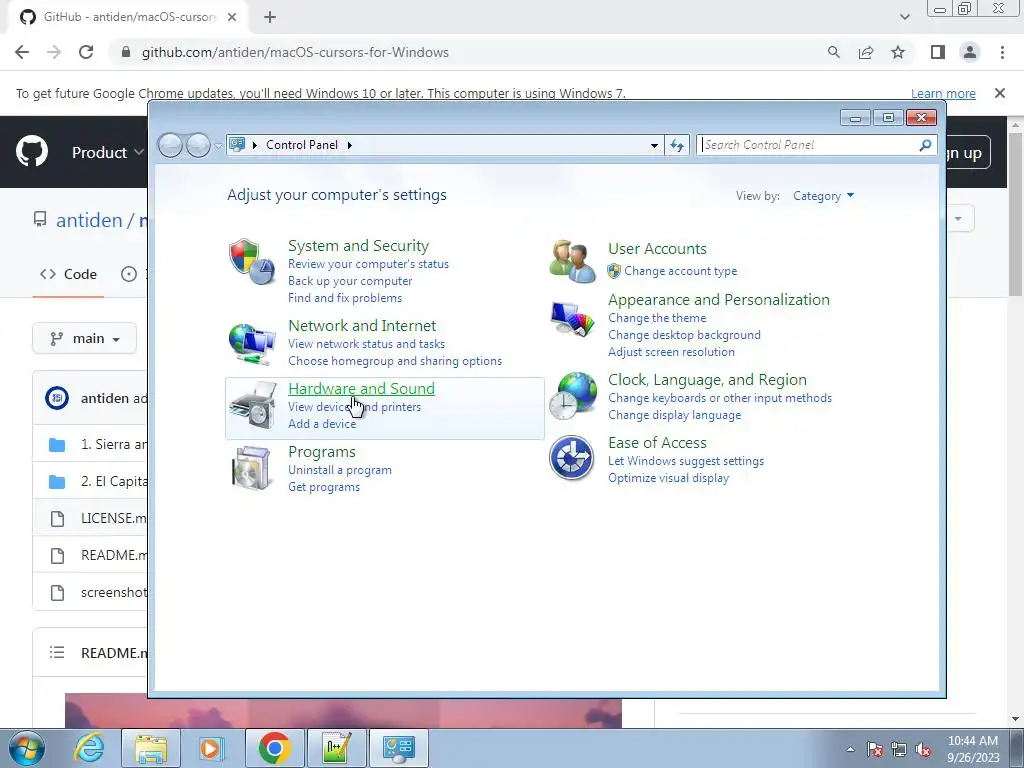Reload the Chrome page
Image resolution: width=1024 pixels, height=768 pixels.
86,52
